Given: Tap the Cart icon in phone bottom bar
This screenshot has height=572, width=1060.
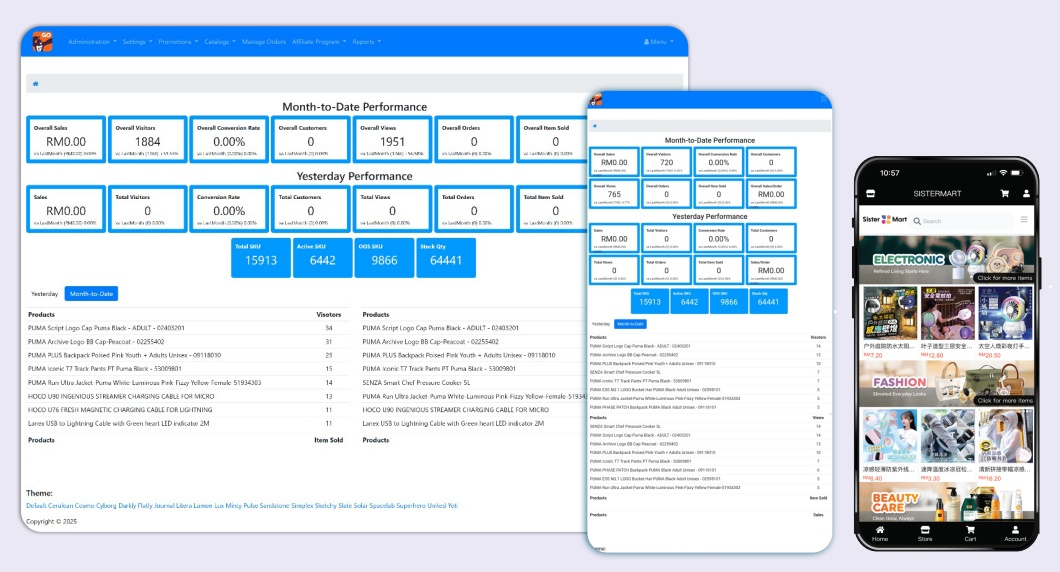Looking at the screenshot, I should click(x=970, y=533).
